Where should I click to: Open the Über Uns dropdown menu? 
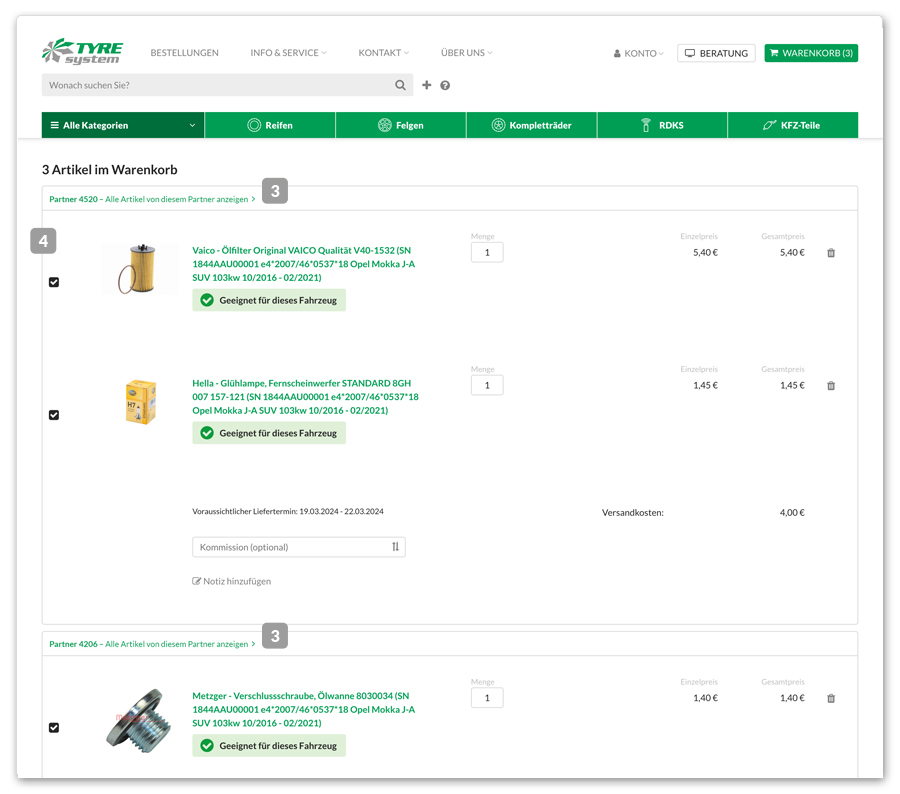coord(467,53)
